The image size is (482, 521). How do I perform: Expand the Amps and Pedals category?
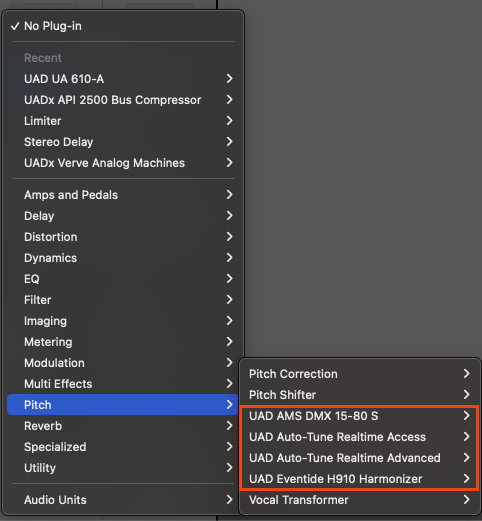coord(122,195)
